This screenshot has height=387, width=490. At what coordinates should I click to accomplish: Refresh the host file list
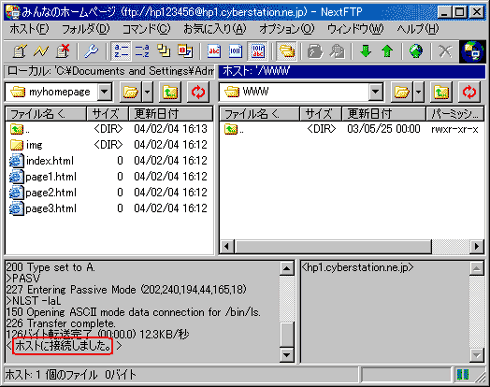tap(469, 92)
